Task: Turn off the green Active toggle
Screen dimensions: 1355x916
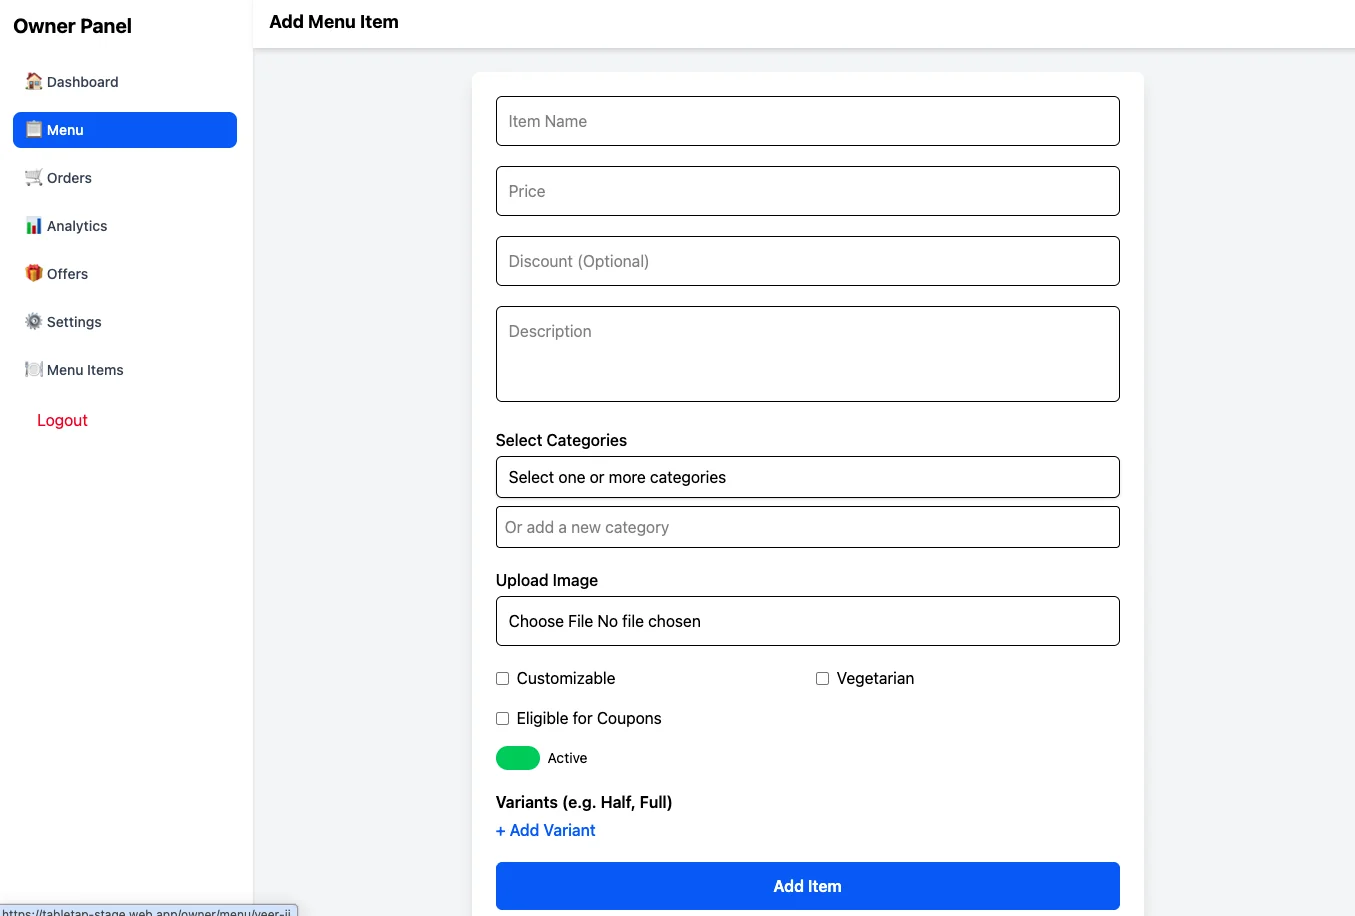Action: (x=518, y=758)
